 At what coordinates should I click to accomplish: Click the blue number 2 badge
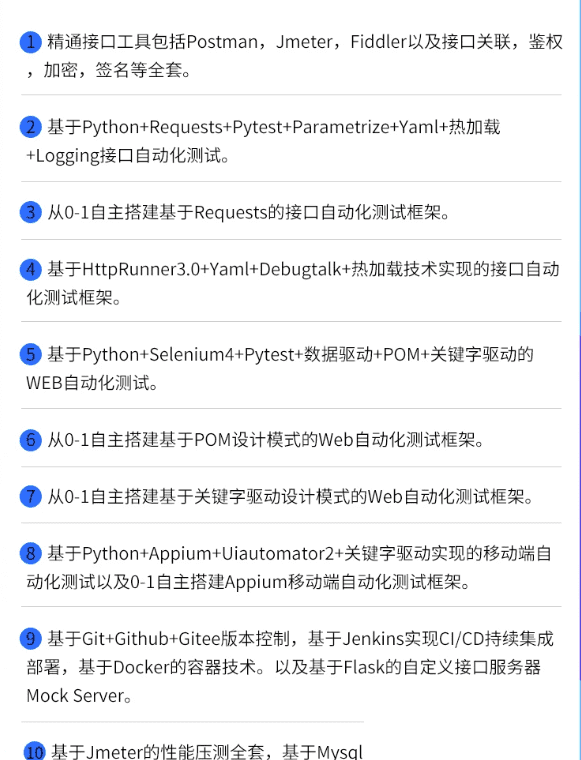click(31, 127)
